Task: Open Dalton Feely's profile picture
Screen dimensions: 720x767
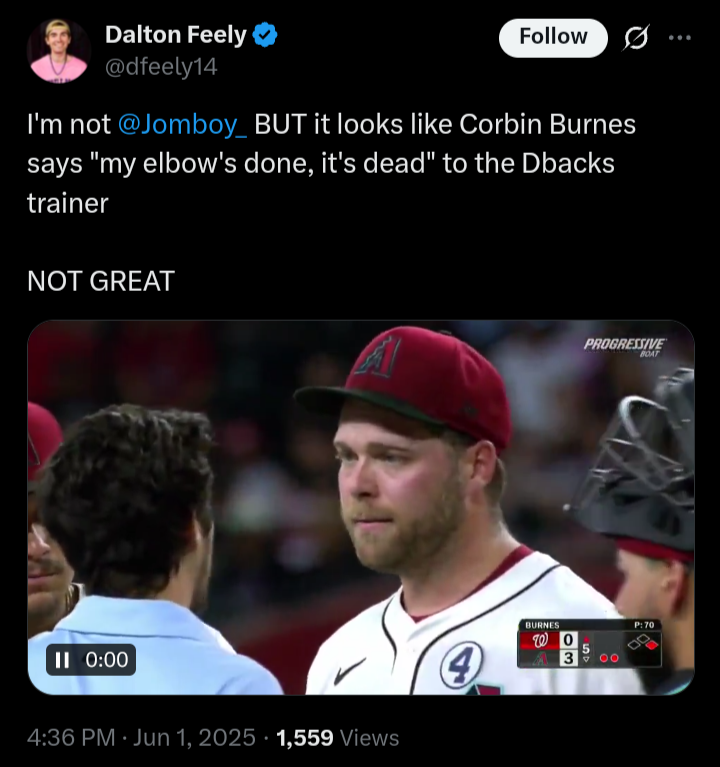Action: [x=58, y=50]
